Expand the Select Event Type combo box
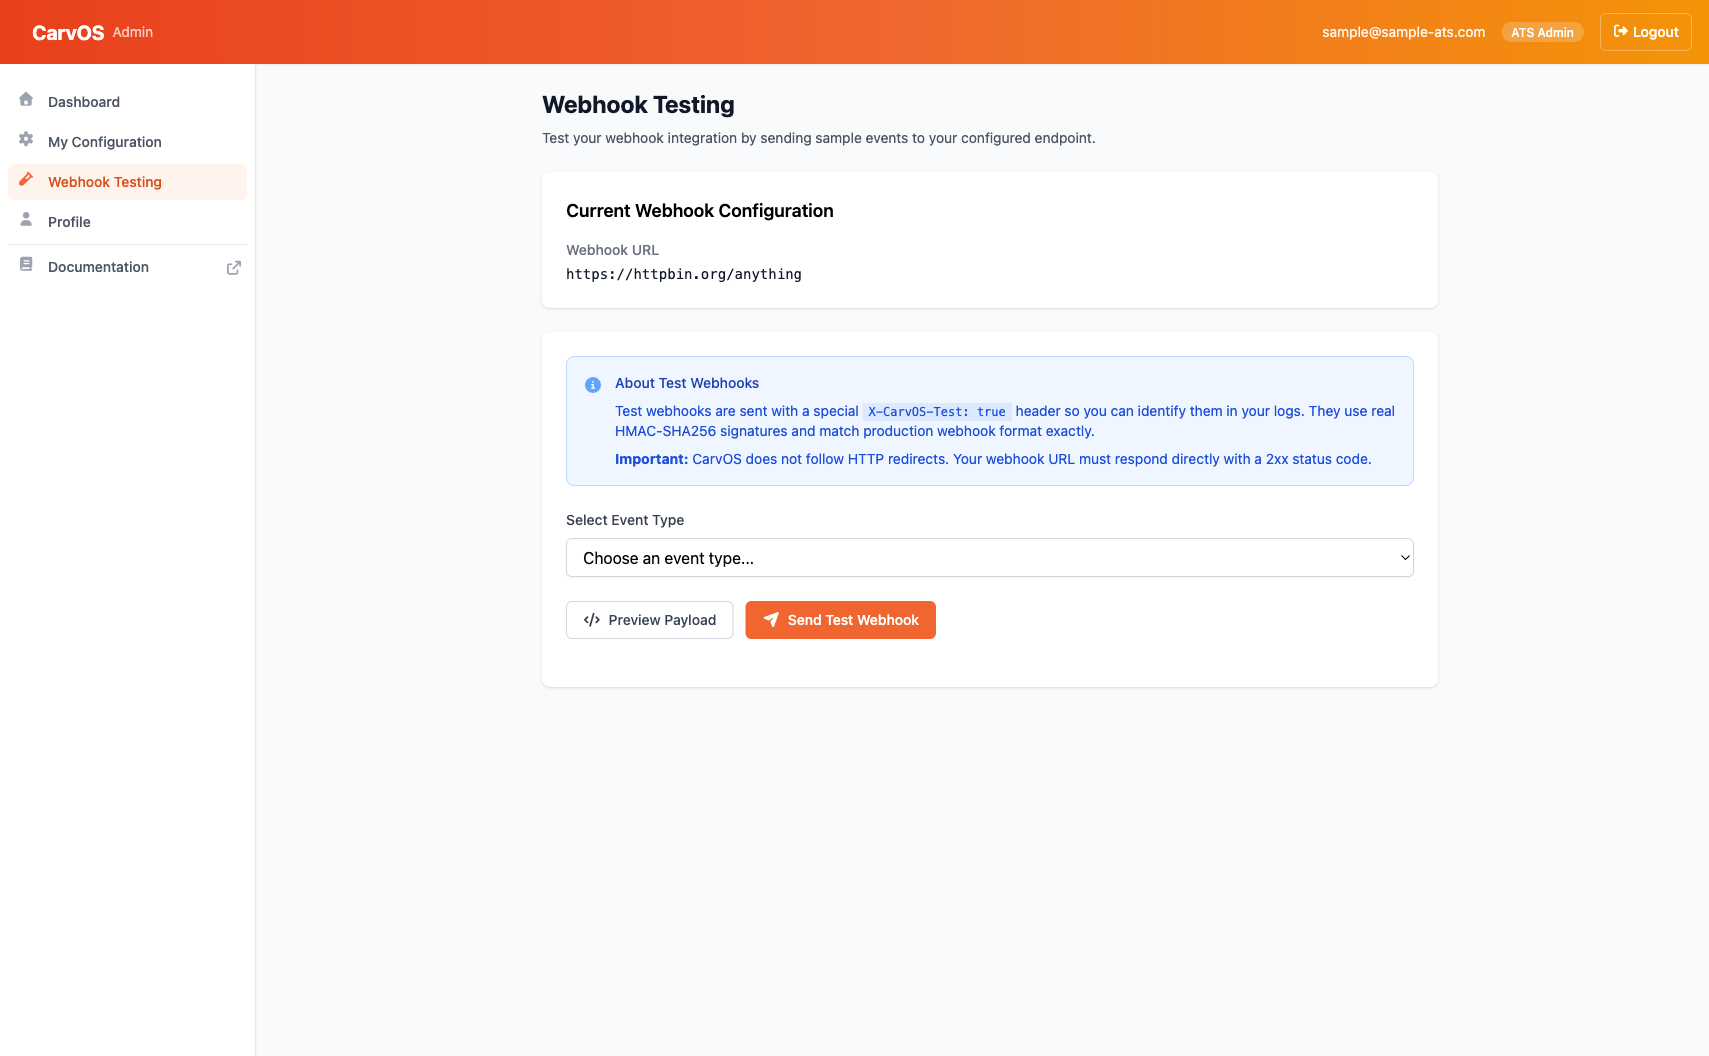The image size is (1709, 1056). pyautogui.click(x=989, y=557)
